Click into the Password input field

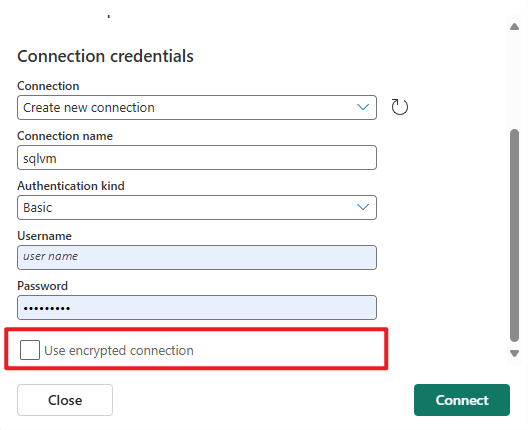point(197,307)
